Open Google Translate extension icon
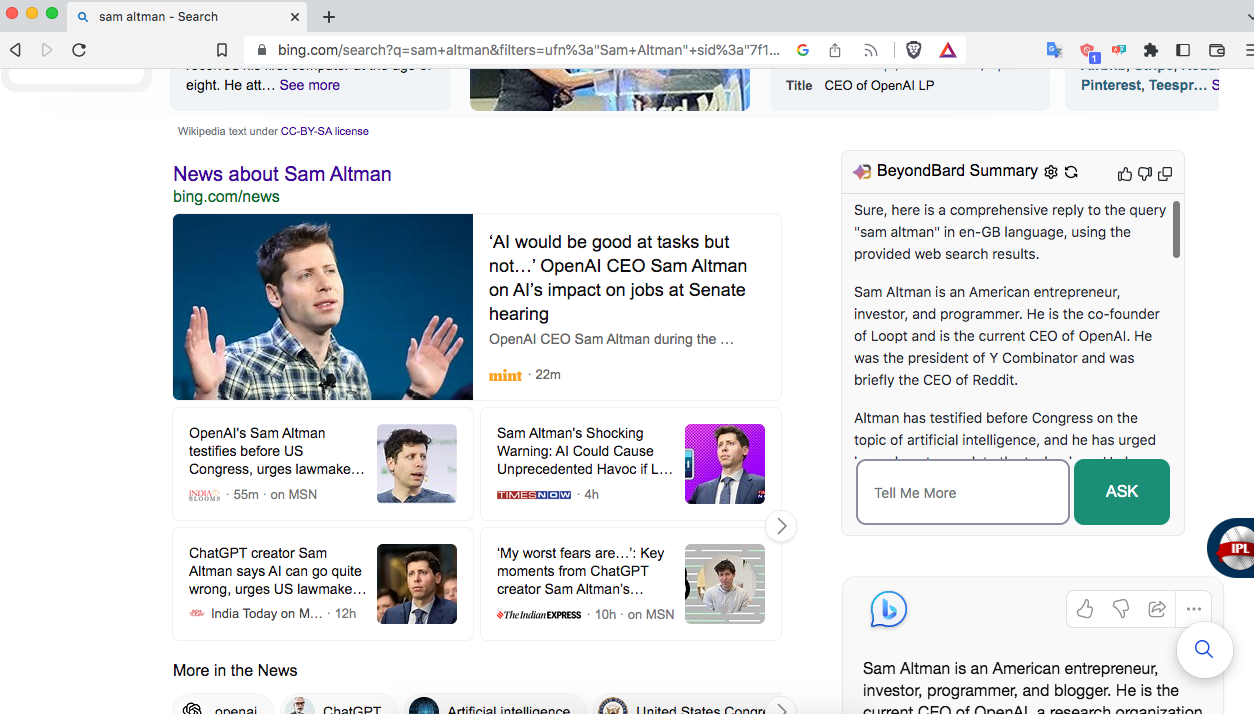The width and height of the screenshot is (1254, 714). coord(1054,50)
